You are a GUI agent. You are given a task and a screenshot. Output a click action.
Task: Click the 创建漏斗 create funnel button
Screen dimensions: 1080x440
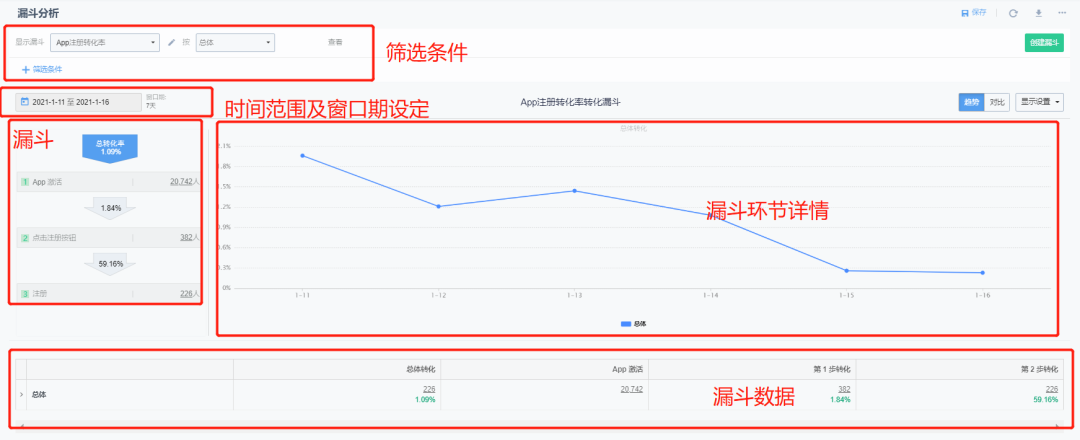tap(1043, 42)
